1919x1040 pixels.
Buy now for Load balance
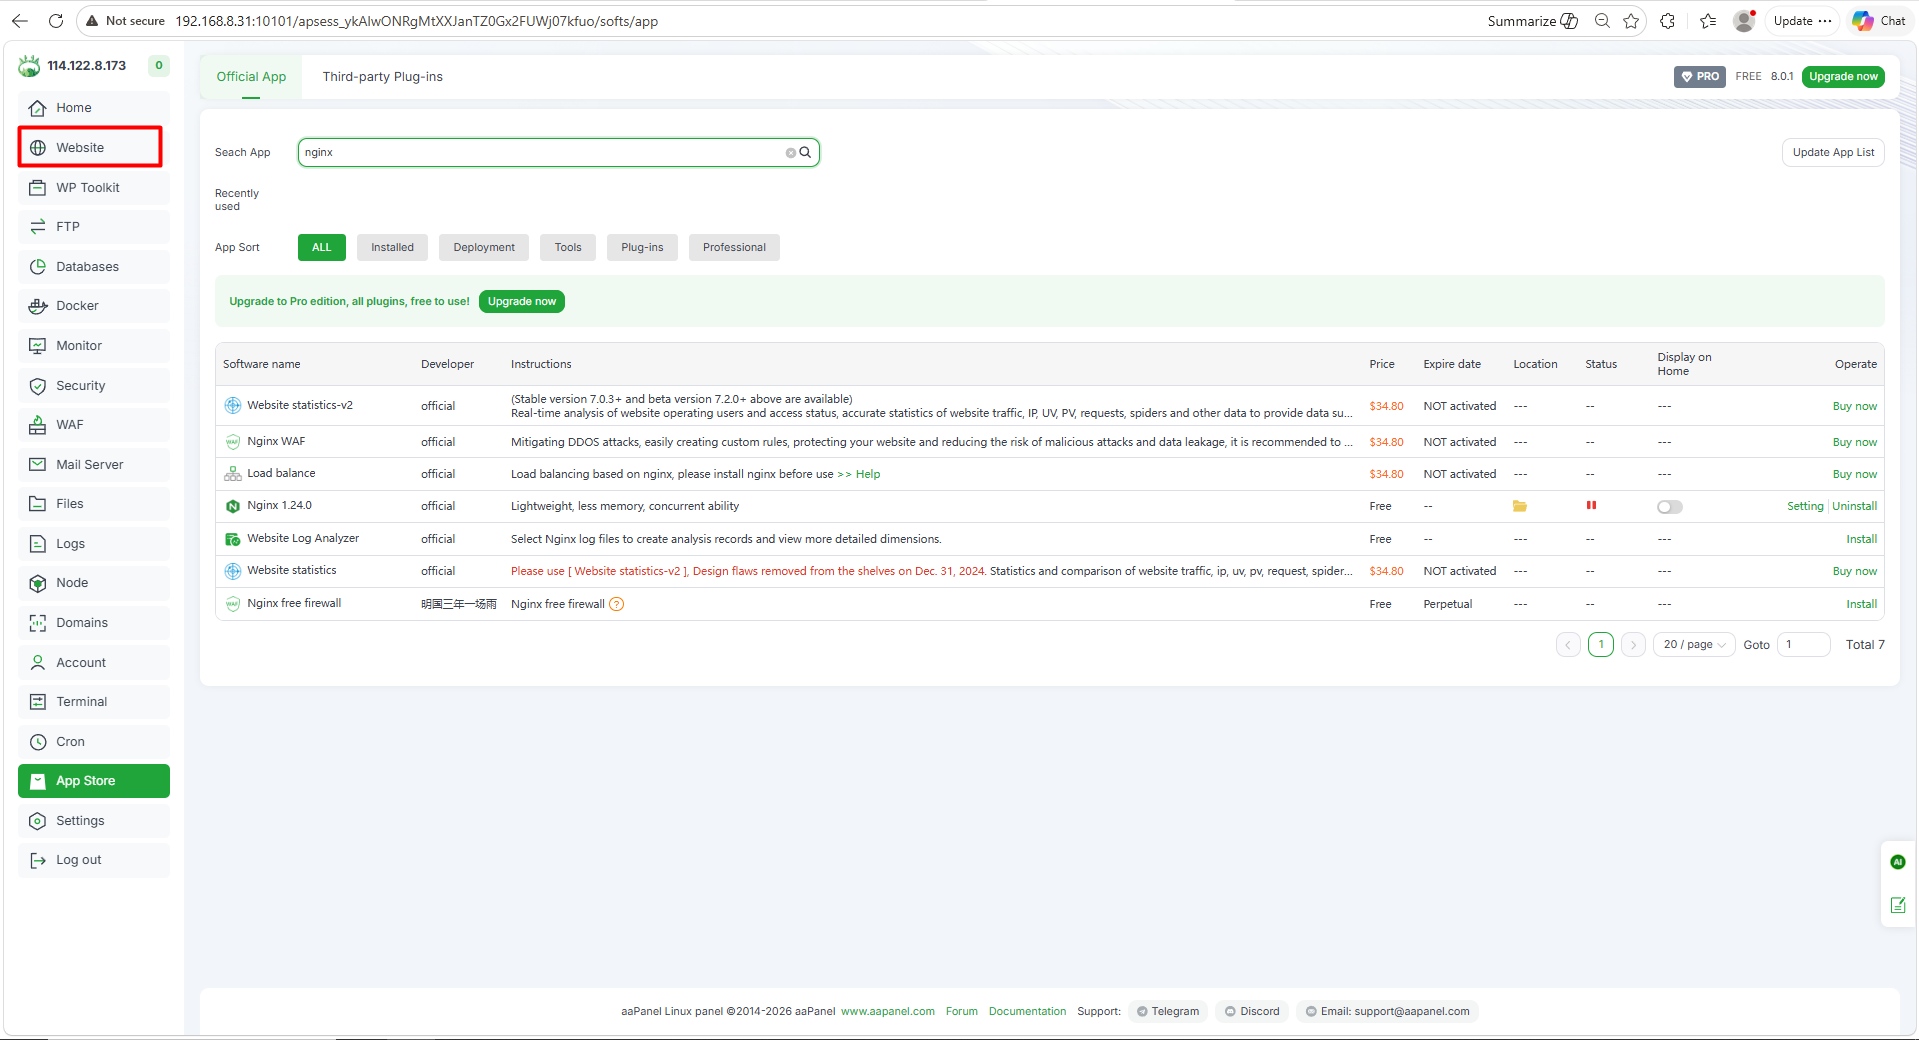pos(1854,474)
